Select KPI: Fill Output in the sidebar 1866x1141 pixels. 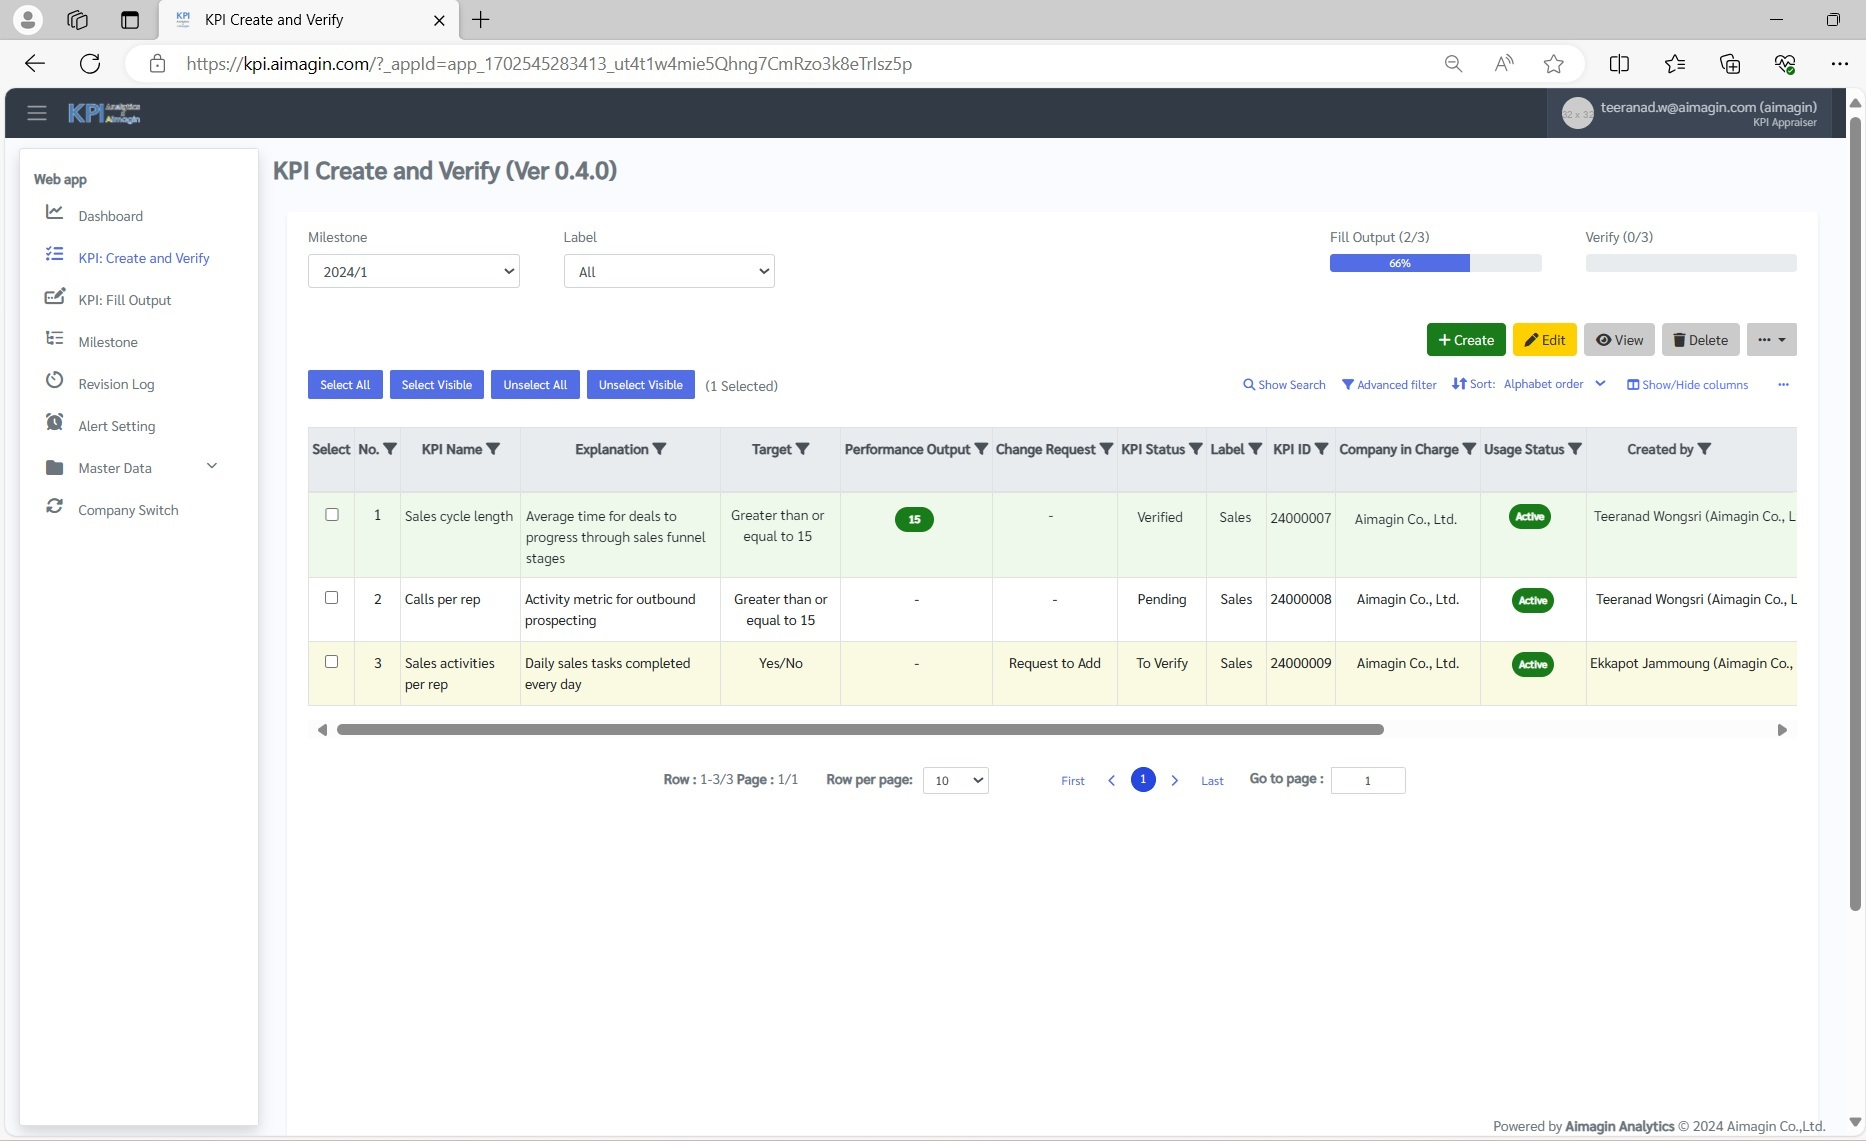125,300
